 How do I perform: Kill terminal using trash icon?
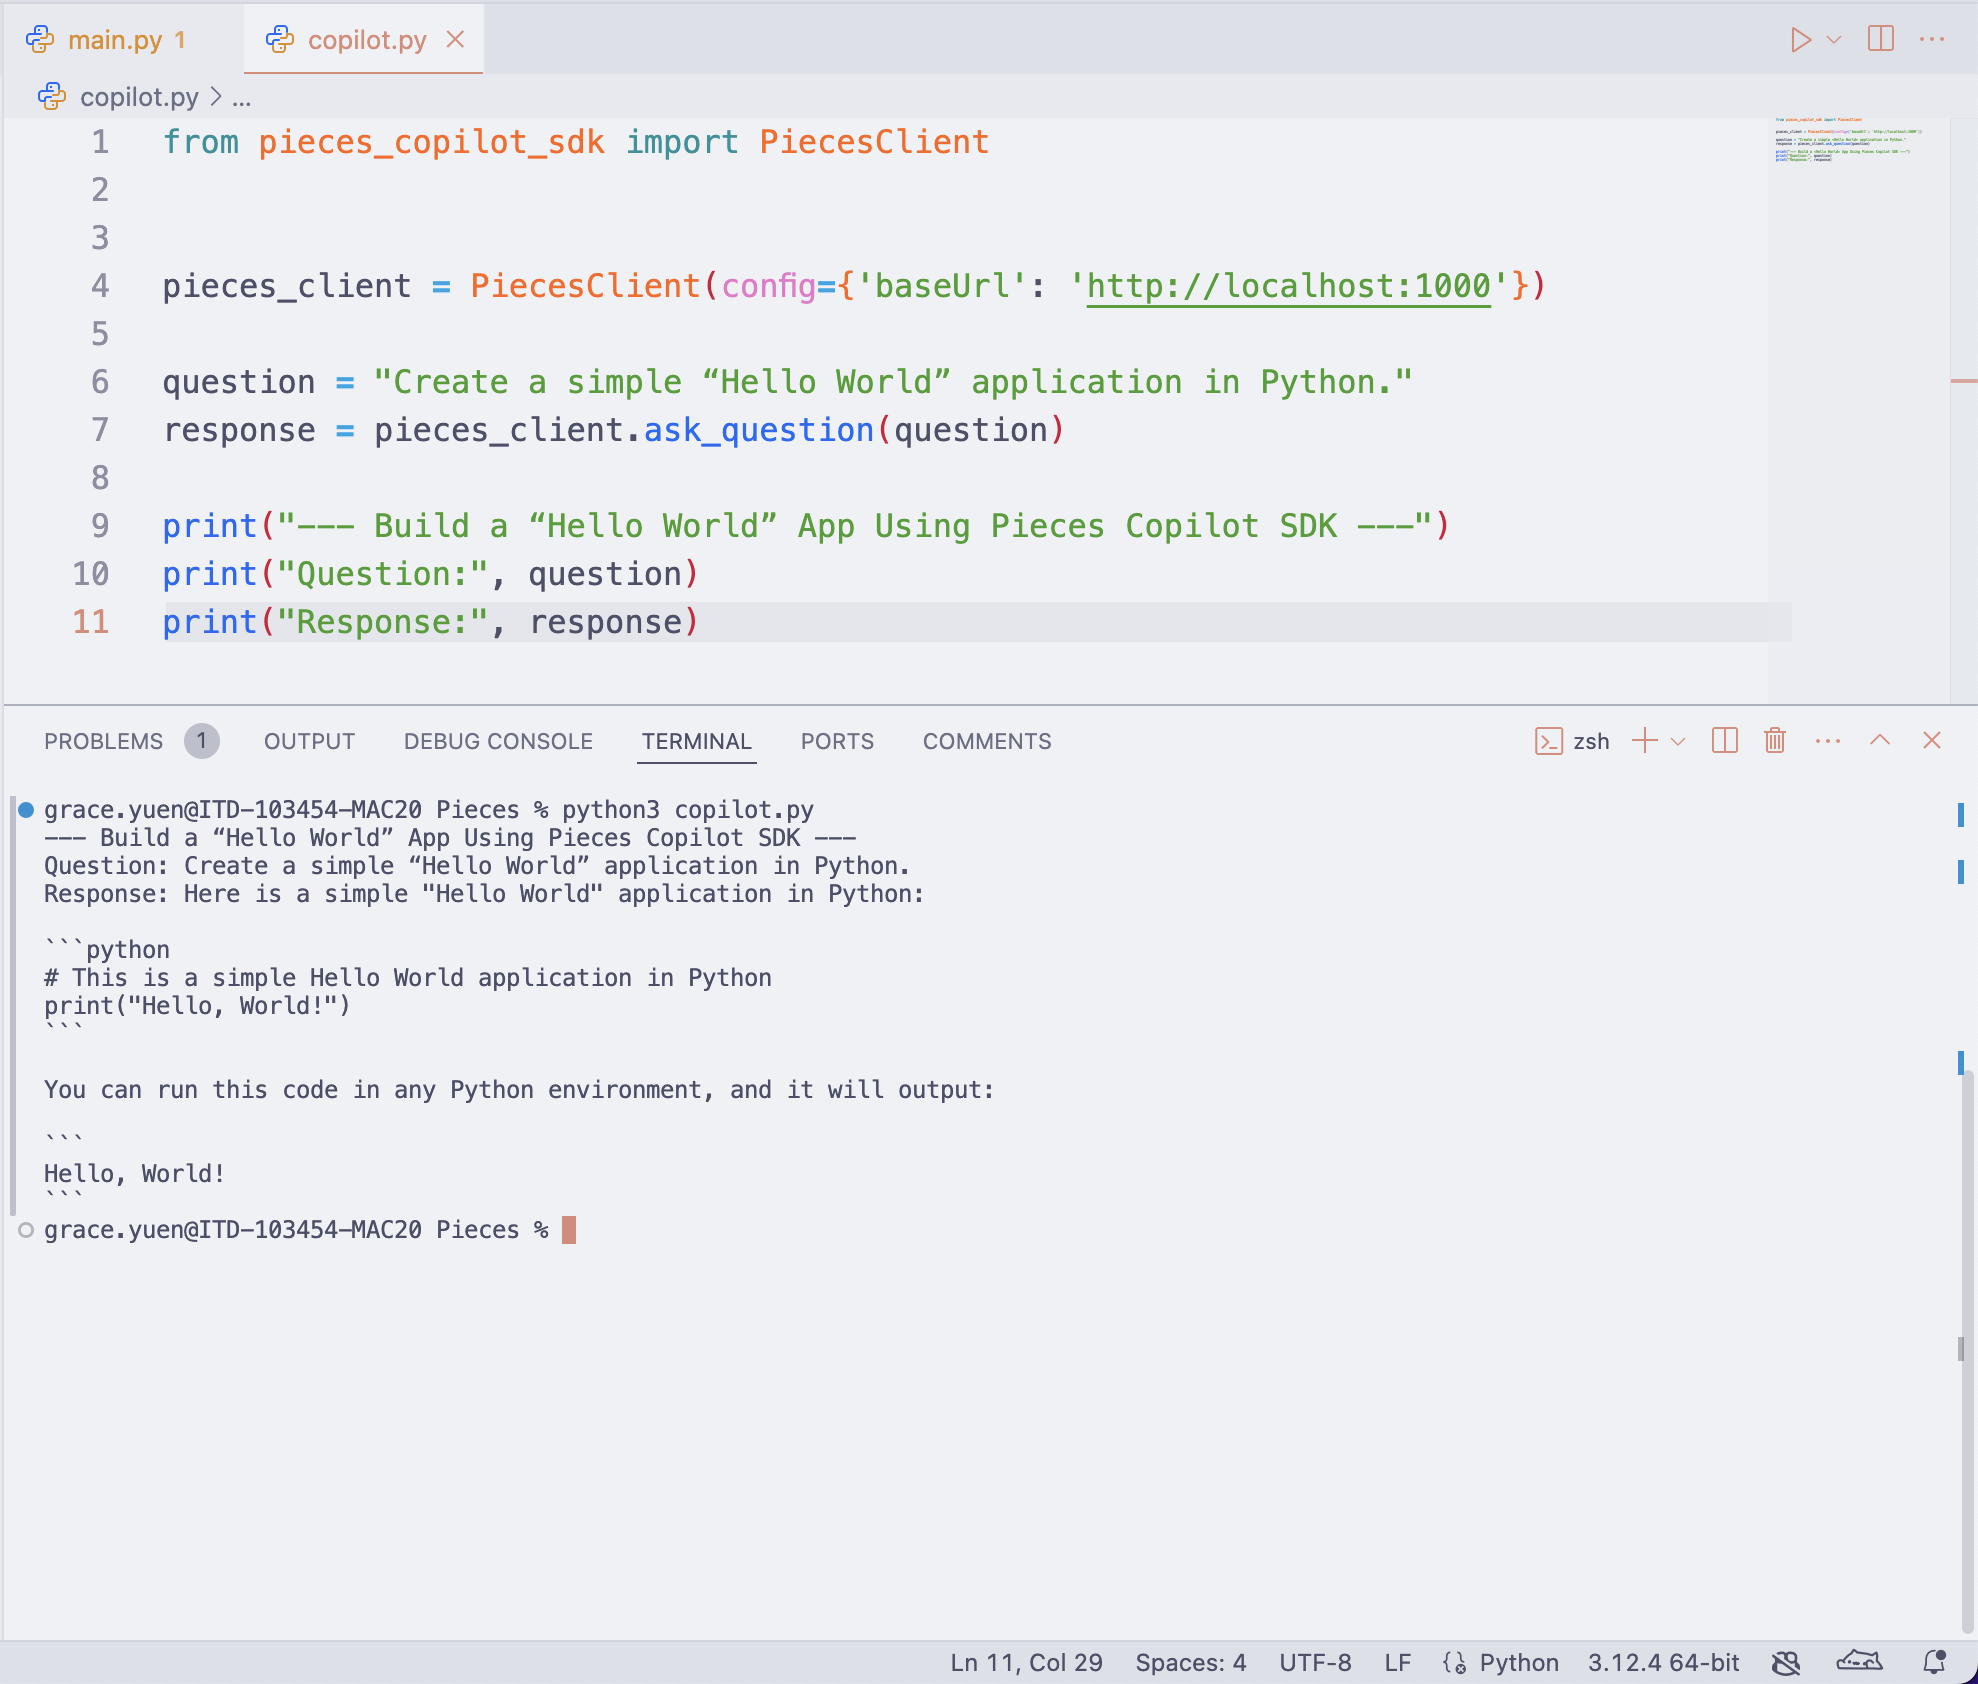pos(1775,741)
